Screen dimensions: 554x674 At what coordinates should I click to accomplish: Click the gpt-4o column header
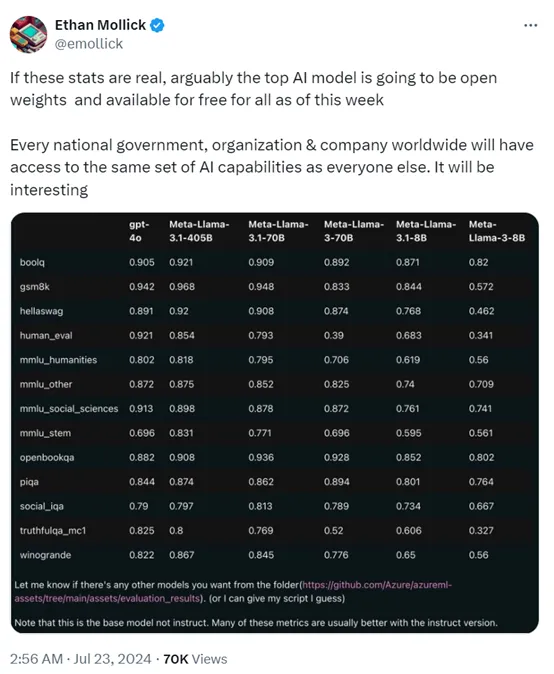click(x=139, y=231)
